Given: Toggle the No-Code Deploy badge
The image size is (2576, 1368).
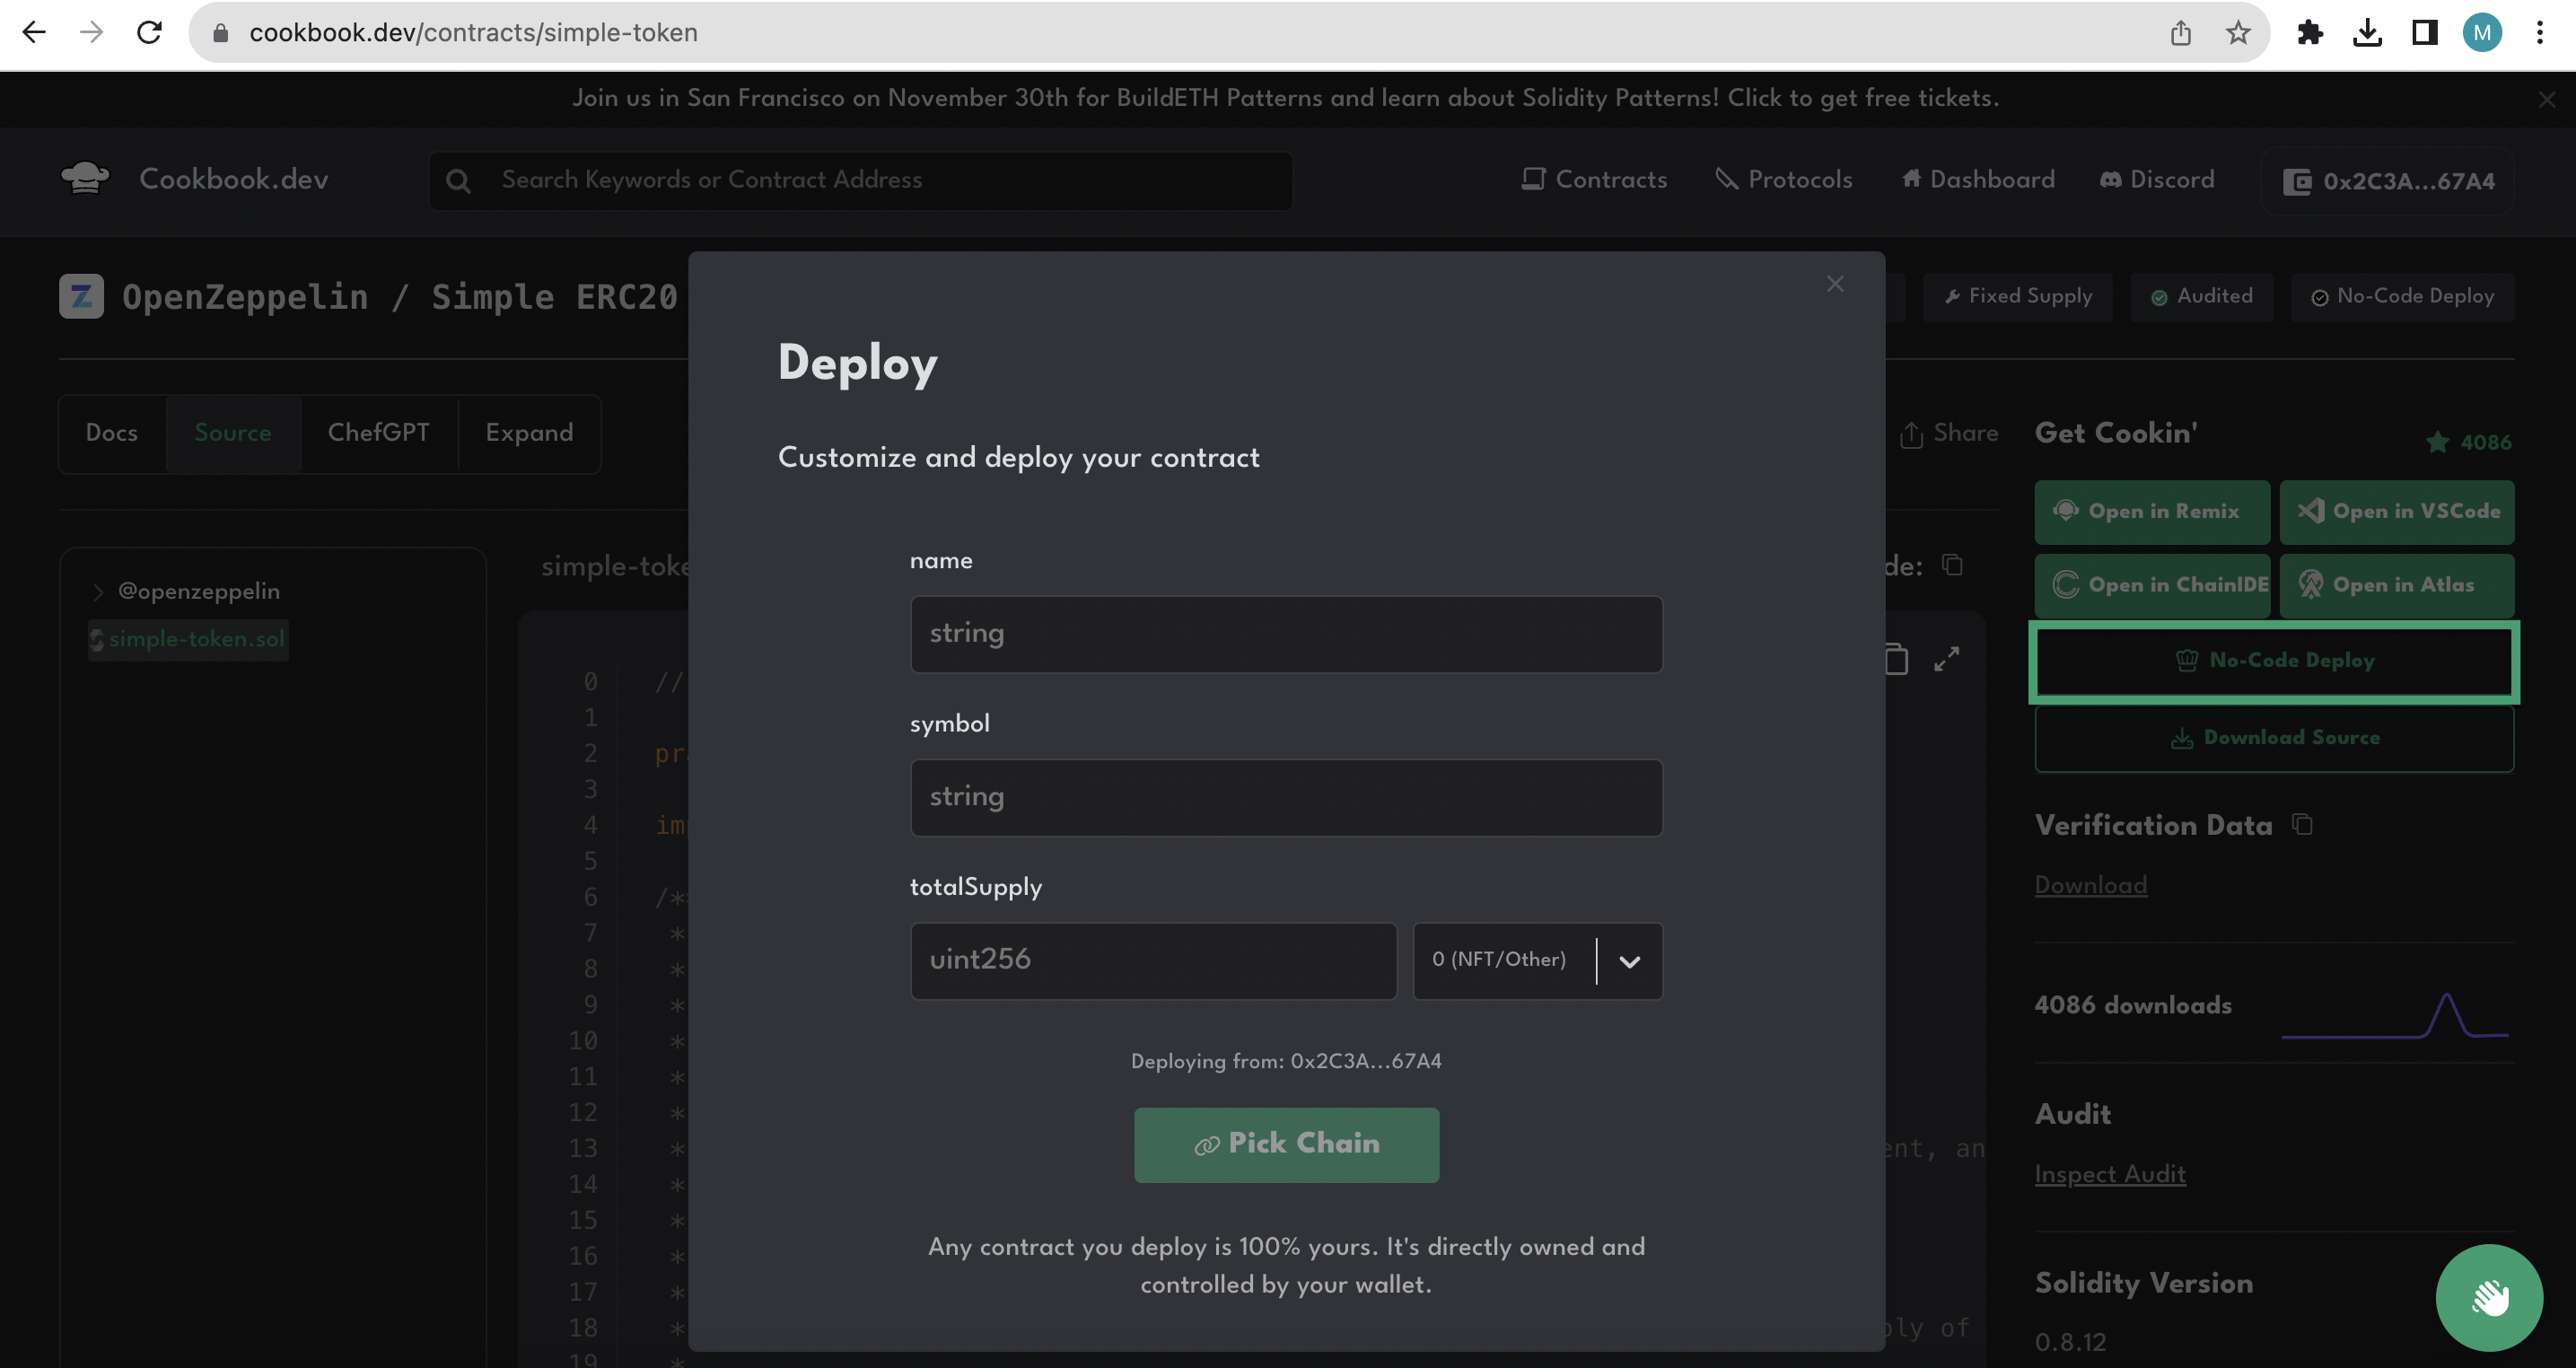Looking at the screenshot, I should [2400, 296].
